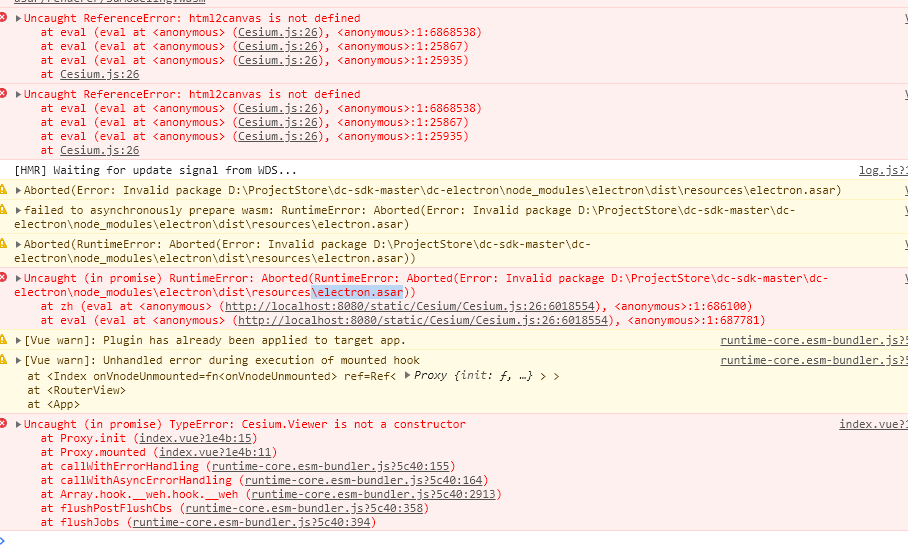Expand 'Plugin has already been applied' warning
Viewport: 908px width, 555px height.
(18, 341)
